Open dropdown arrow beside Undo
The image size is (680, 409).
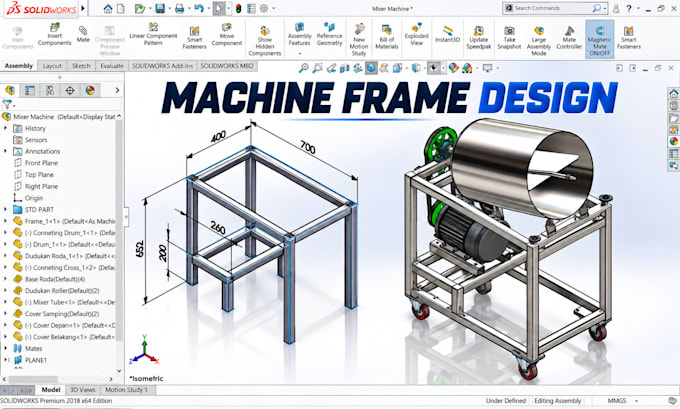(x=208, y=8)
